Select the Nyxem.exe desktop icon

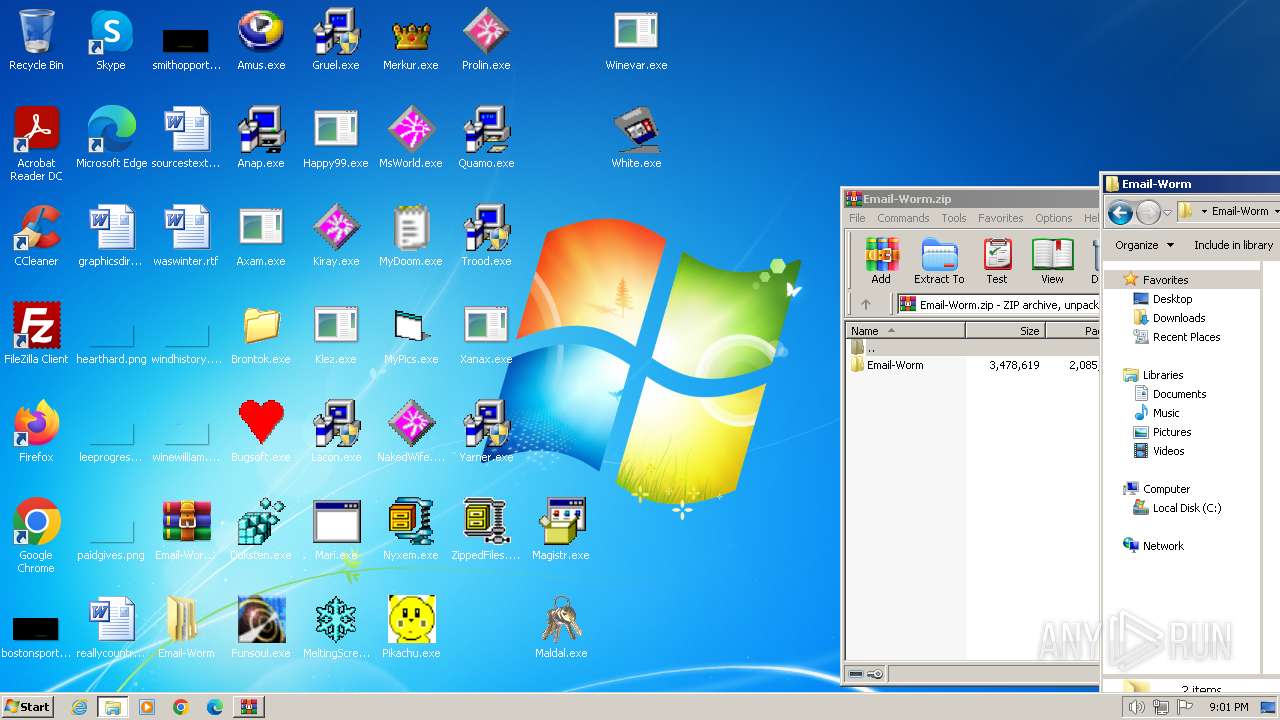pyautogui.click(x=411, y=530)
